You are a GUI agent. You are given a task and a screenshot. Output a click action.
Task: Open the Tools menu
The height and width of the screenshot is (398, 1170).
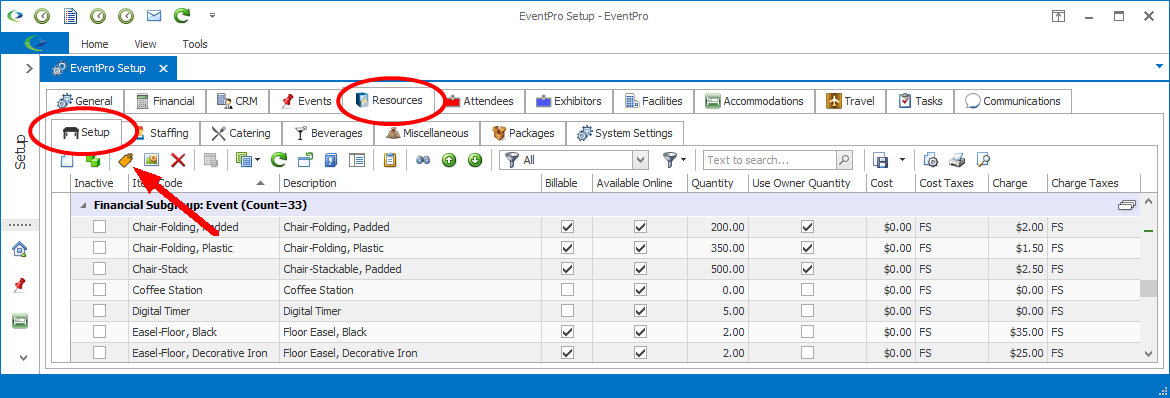click(x=195, y=44)
